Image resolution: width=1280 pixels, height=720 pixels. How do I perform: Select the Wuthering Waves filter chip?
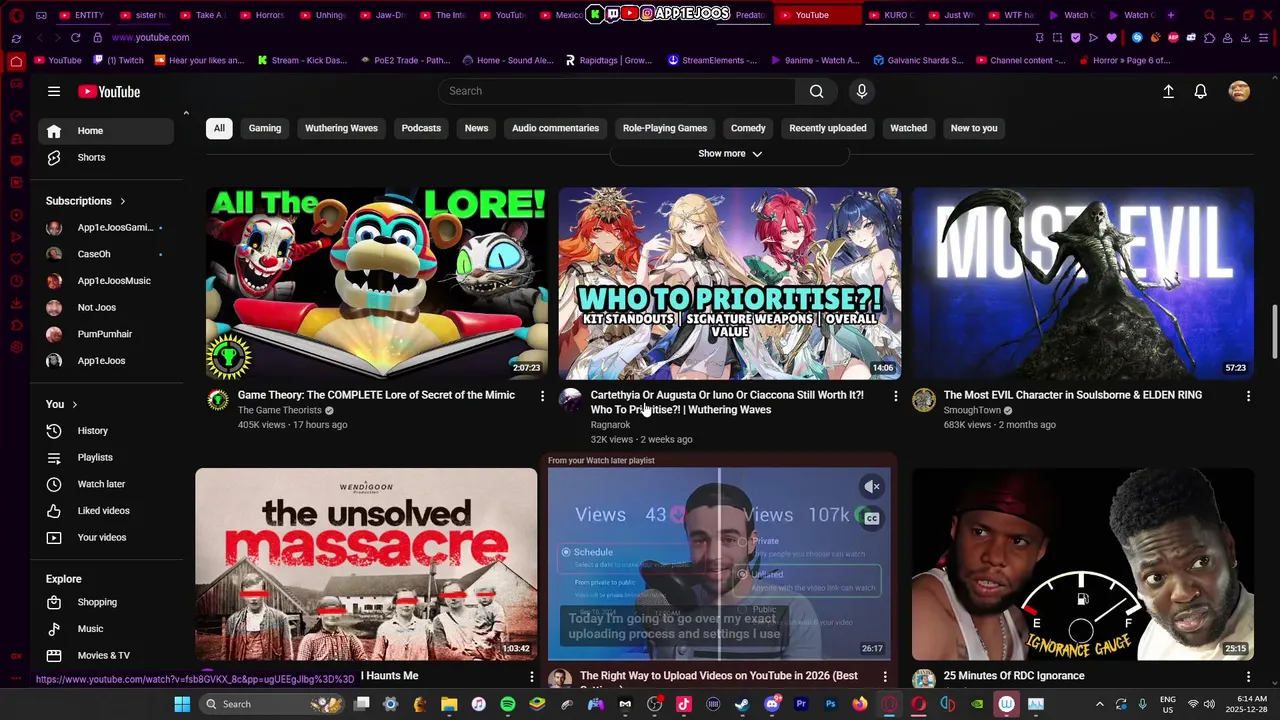pos(341,128)
